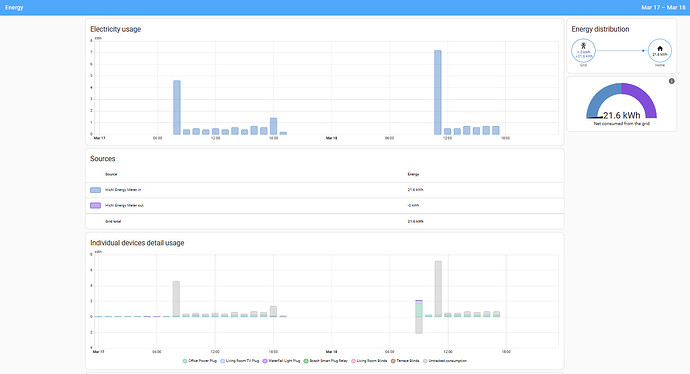Screen dimensions: 690x374
Task: Toggle Office Power Plug legend item
Action: coord(200,361)
